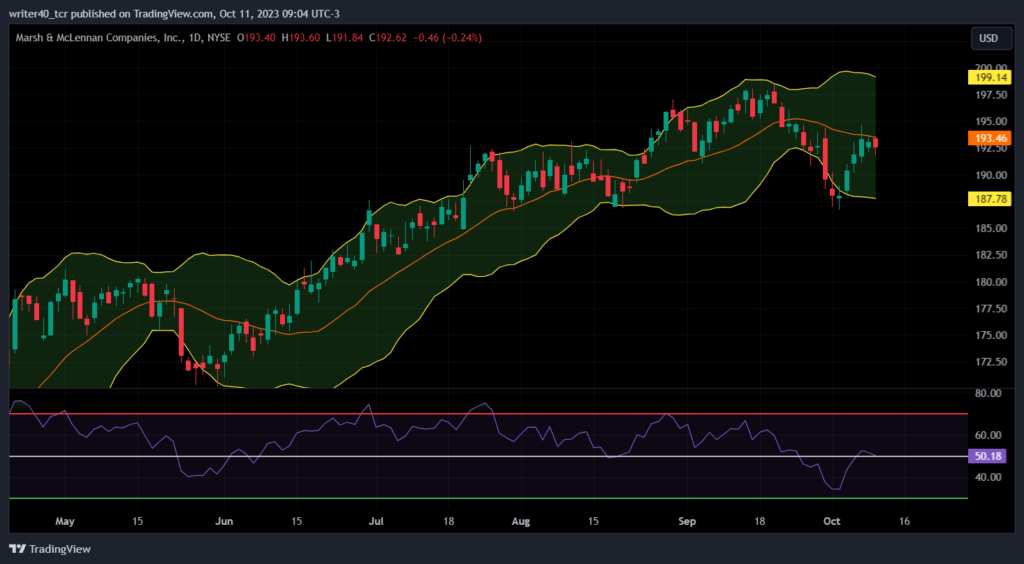Click the 200.00 price axis label
This screenshot has height=564, width=1024.
(989, 68)
